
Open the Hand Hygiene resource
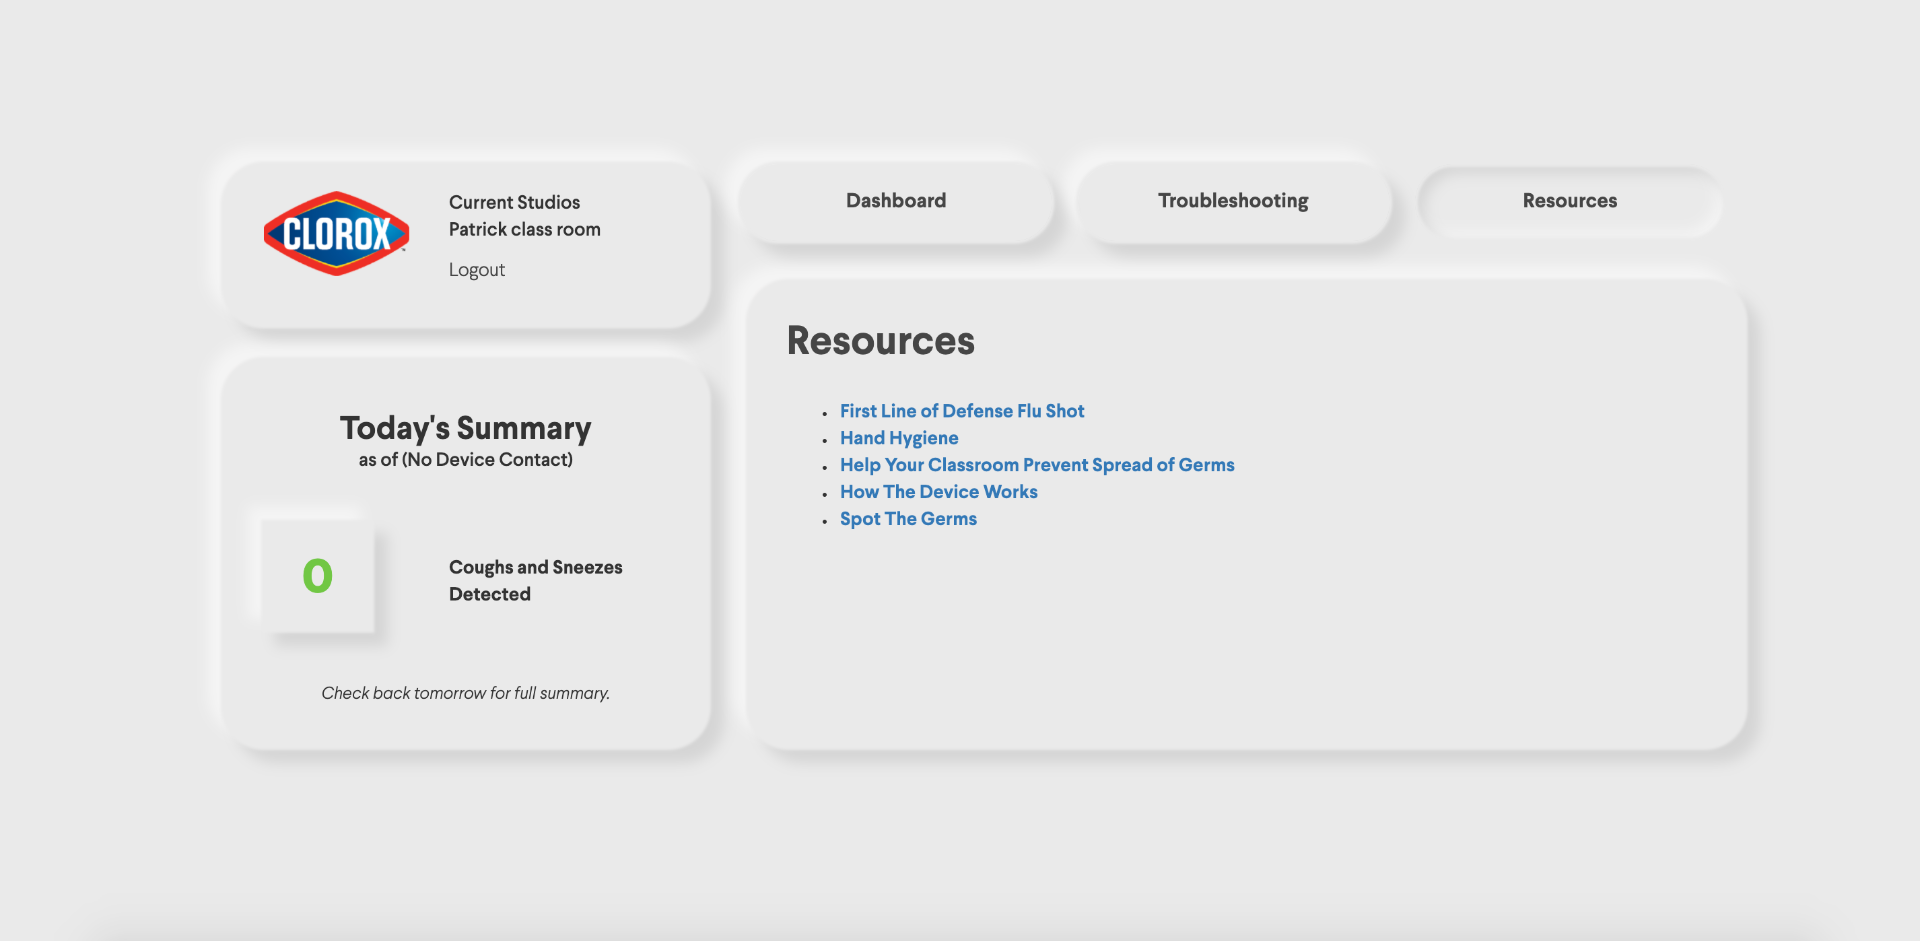click(898, 438)
